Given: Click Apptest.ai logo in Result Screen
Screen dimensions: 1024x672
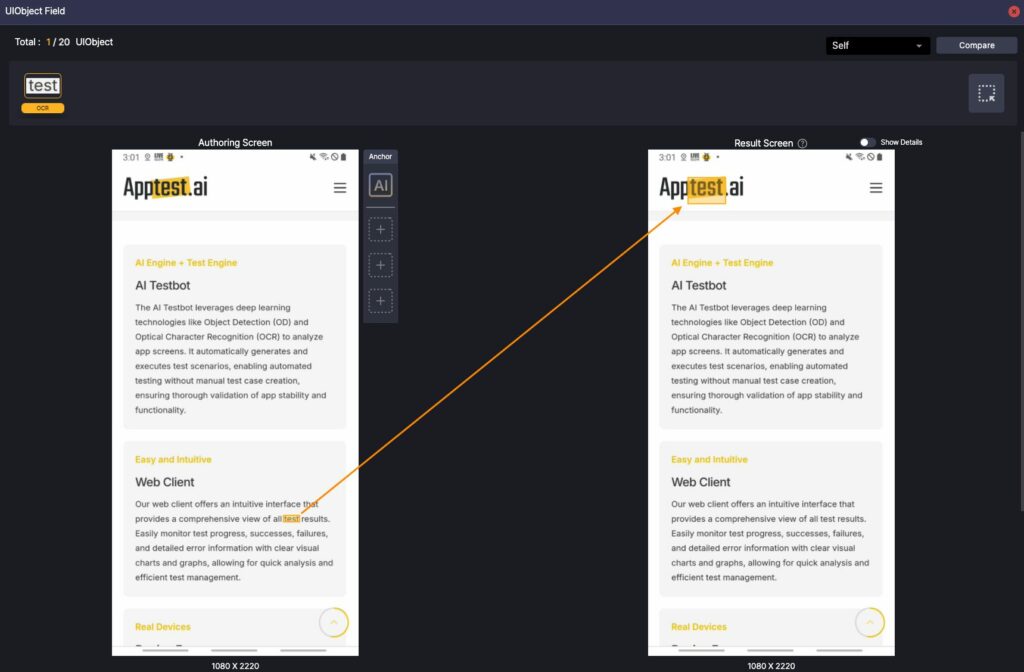Looking at the screenshot, I should click(701, 187).
